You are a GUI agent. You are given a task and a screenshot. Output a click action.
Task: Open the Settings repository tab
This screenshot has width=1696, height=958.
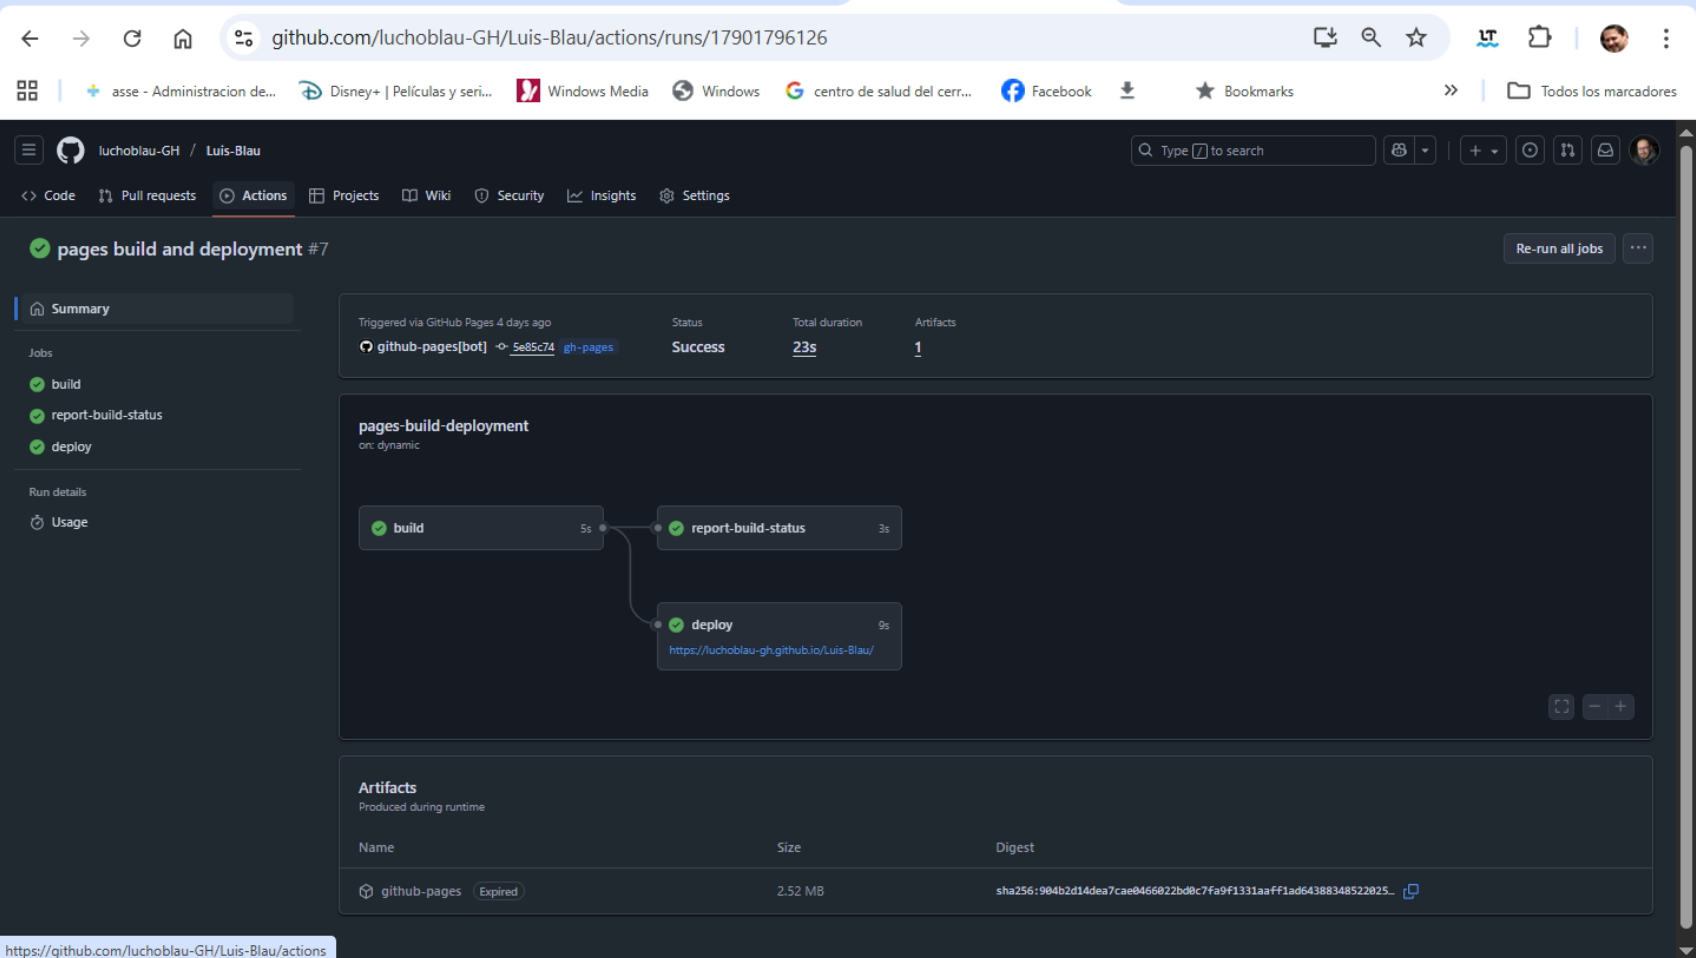coord(695,196)
